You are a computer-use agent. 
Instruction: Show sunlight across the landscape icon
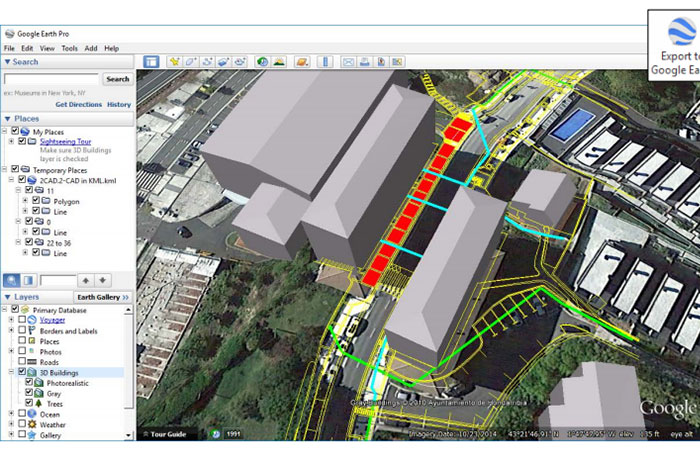click(279, 62)
